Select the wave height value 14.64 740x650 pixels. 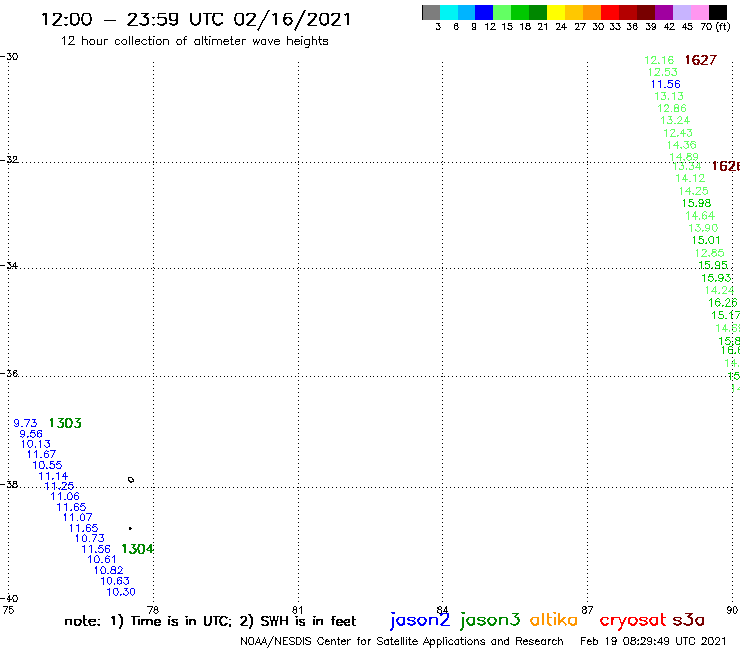700,215
